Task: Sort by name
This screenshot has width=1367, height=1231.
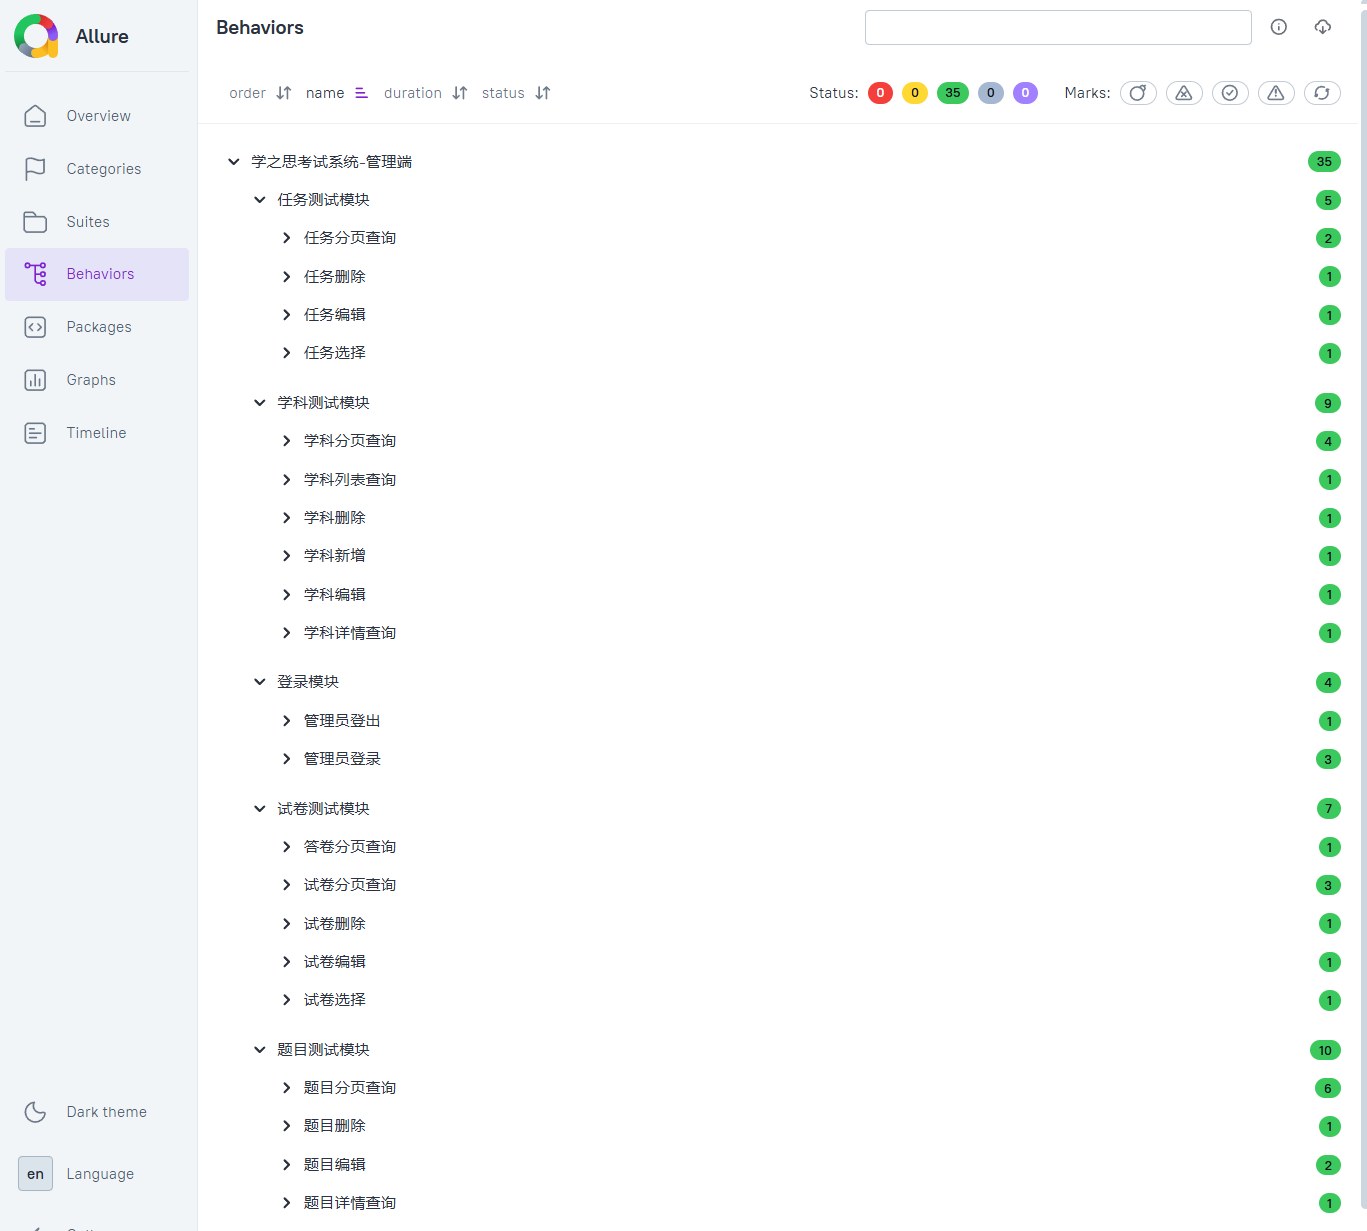Action: point(337,93)
